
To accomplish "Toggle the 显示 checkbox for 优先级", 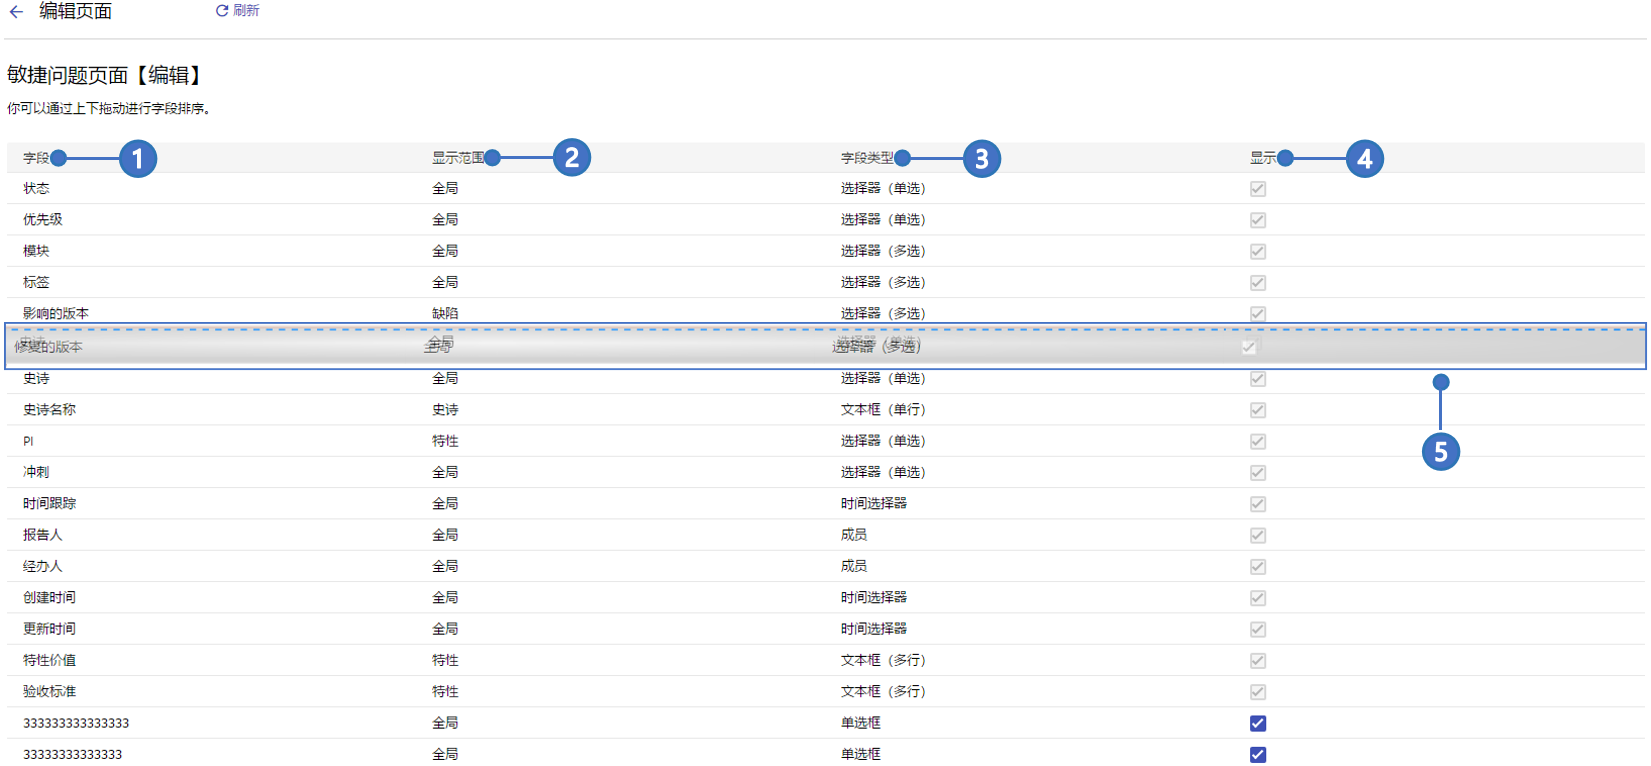I will coord(1258,220).
